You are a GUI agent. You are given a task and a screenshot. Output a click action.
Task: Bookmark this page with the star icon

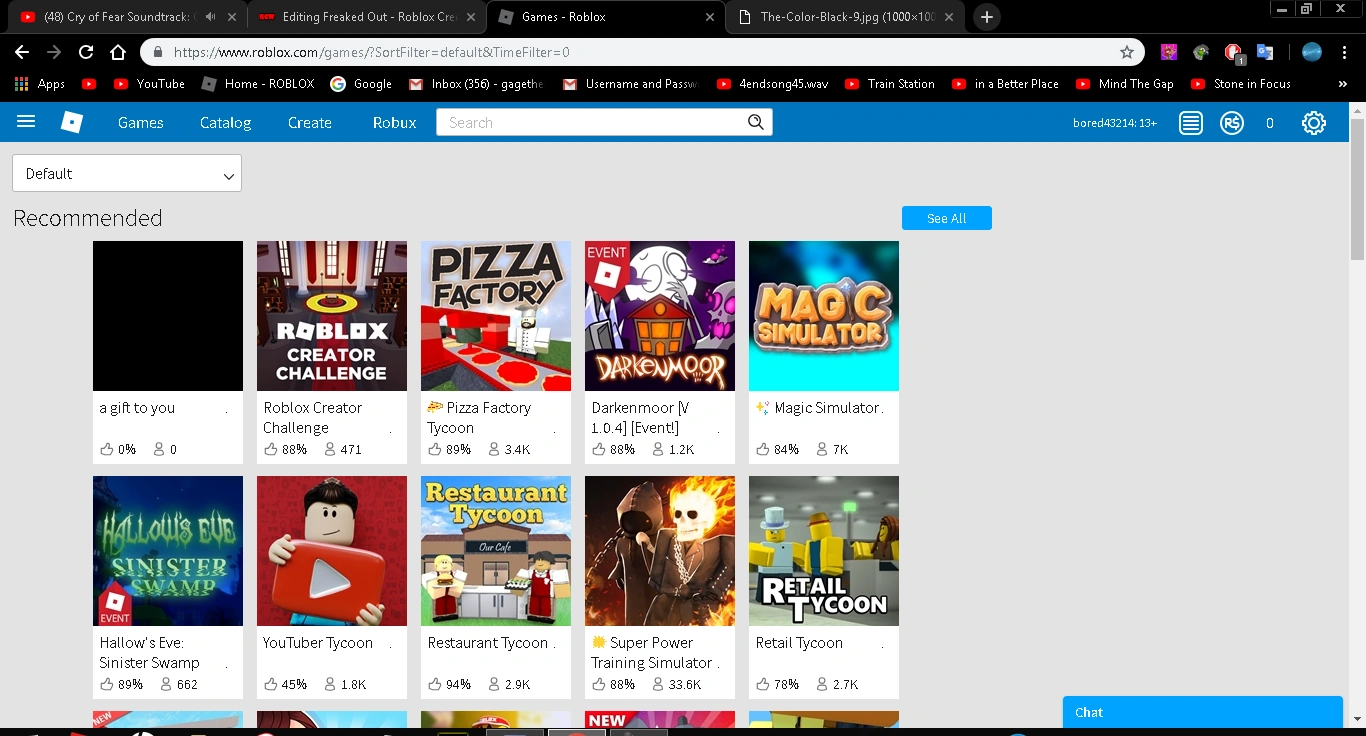tap(1127, 52)
